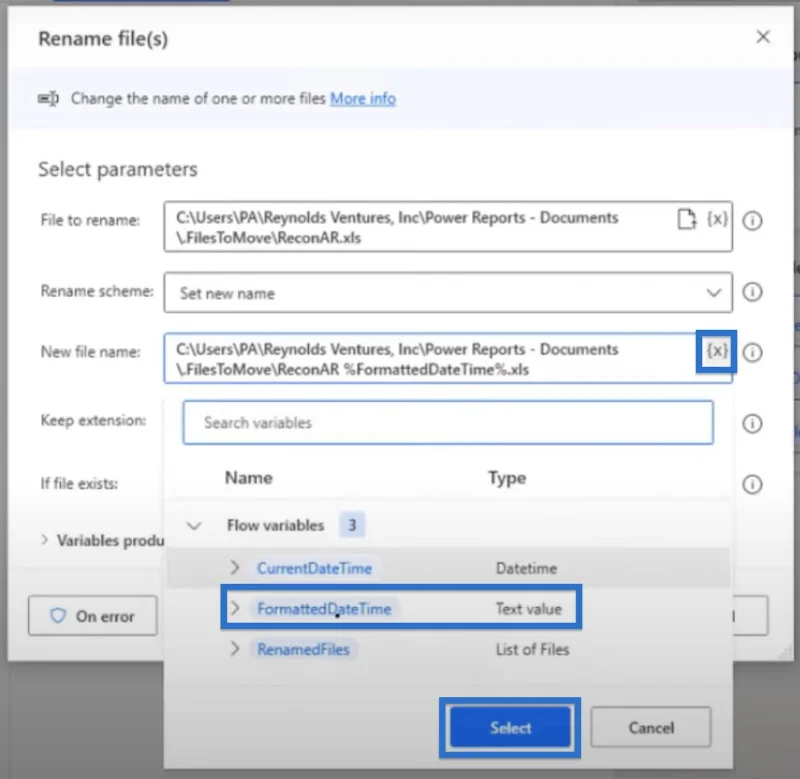Choose the FormattedDateTime variable
Image resolution: width=800 pixels, height=779 pixels.
coord(324,609)
